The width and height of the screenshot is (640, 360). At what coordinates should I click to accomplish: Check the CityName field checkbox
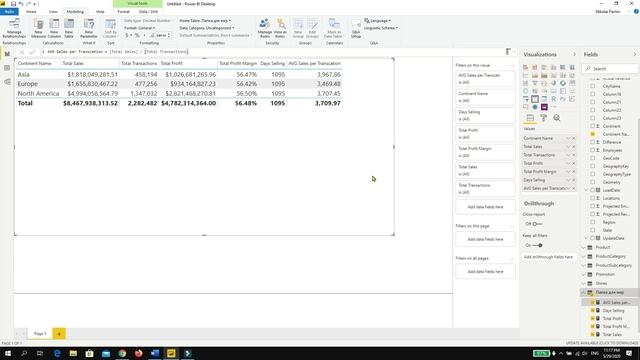(593, 86)
